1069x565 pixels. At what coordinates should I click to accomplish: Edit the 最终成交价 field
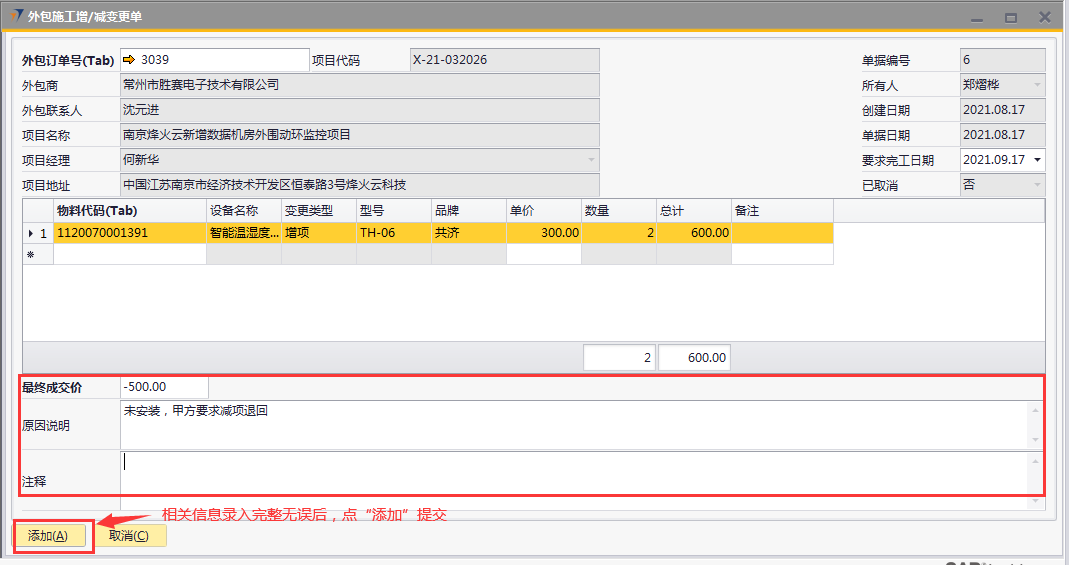pyautogui.click(x=164, y=387)
